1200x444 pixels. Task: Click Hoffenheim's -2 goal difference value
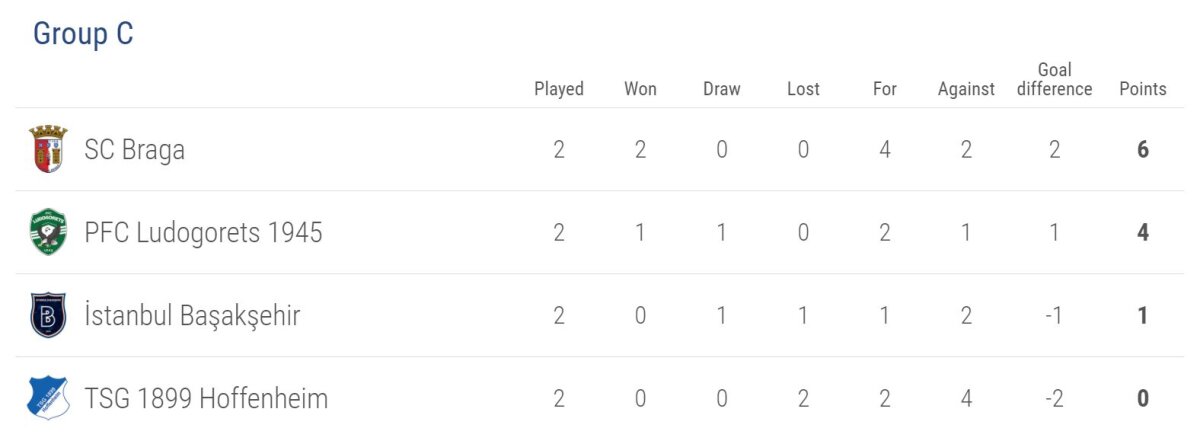click(1054, 399)
